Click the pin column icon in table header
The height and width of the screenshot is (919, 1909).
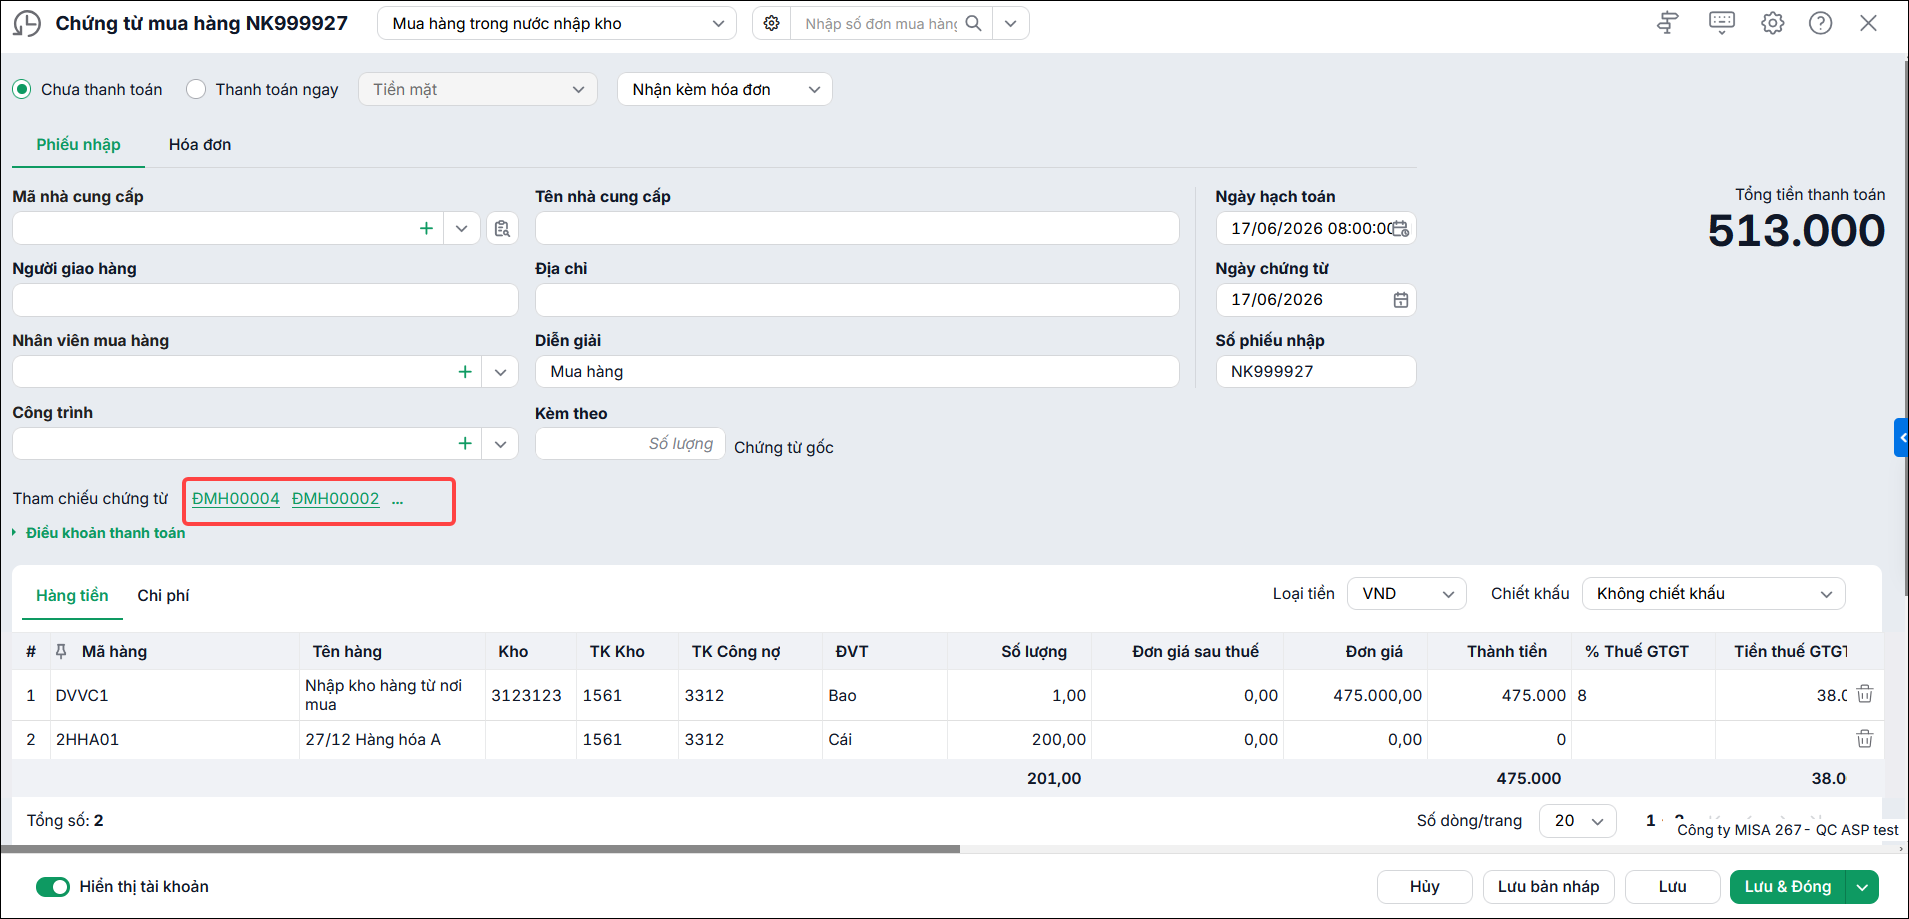tap(61, 651)
